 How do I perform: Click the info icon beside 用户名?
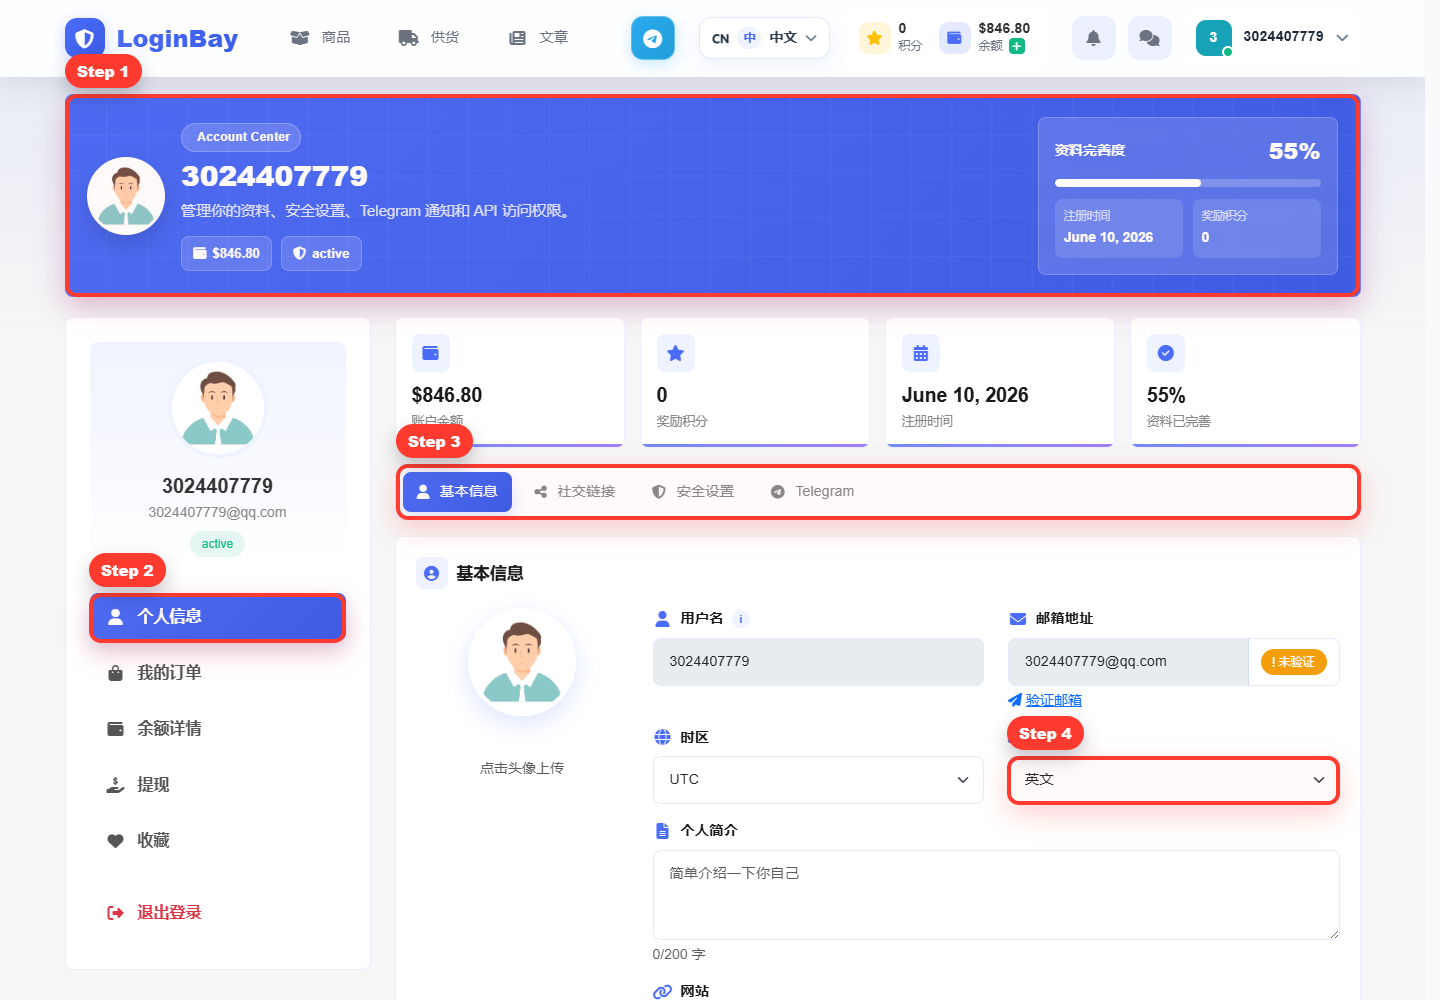741,619
